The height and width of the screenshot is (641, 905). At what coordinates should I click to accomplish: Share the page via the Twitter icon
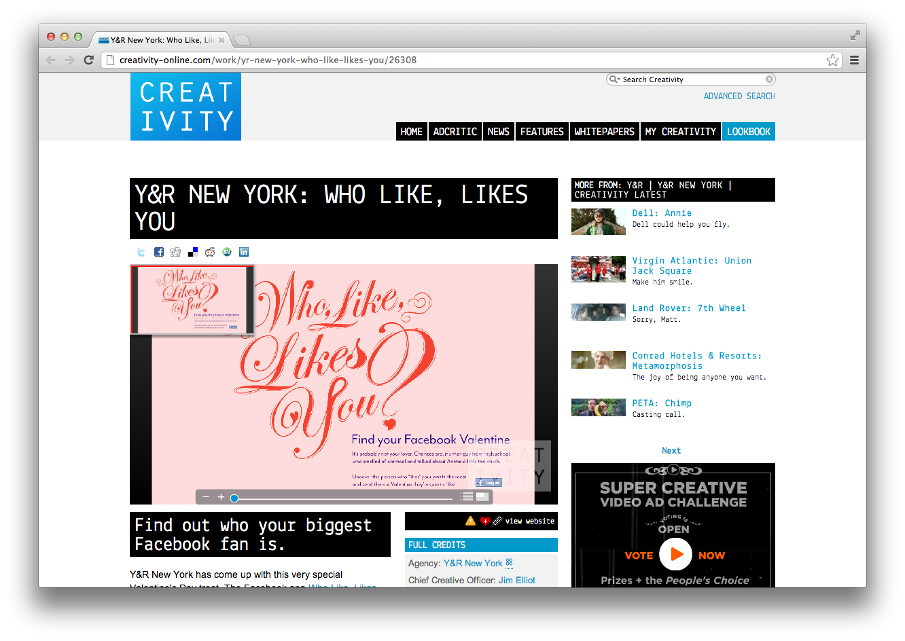141,252
